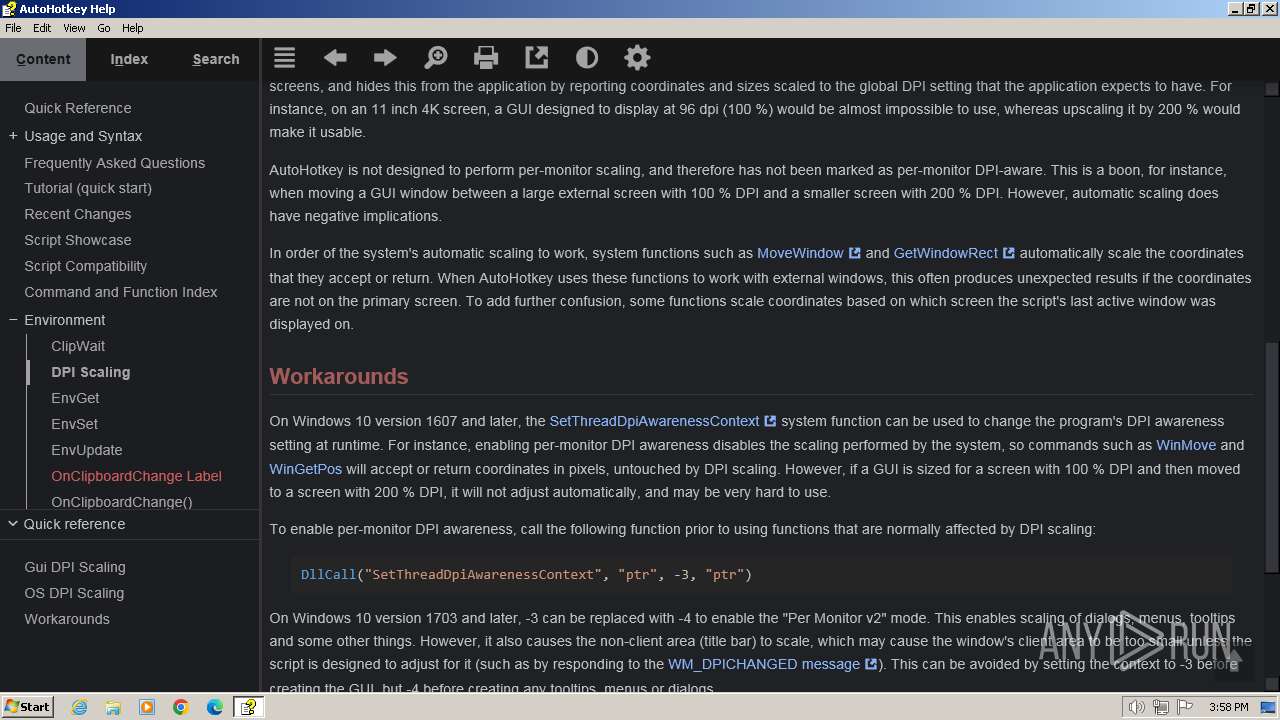Image resolution: width=1280 pixels, height=720 pixels.
Task: Go back with the left arrow icon
Action: click(335, 58)
